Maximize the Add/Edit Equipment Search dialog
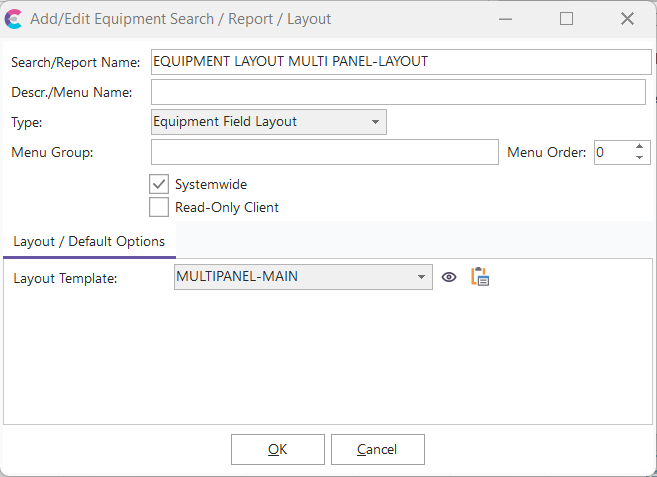The height and width of the screenshot is (477, 657). click(566, 18)
